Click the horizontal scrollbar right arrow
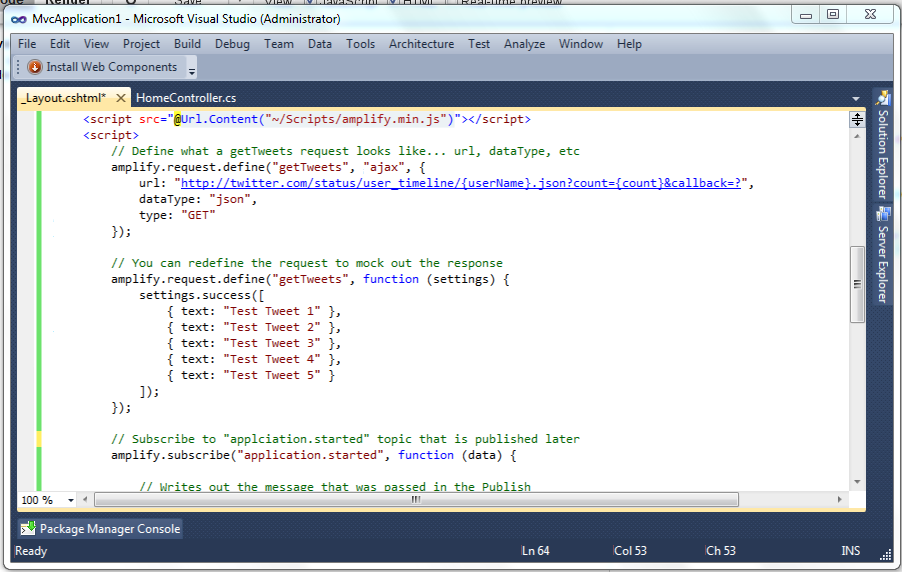The width and height of the screenshot is (902, 572). (x=839, y=499)
